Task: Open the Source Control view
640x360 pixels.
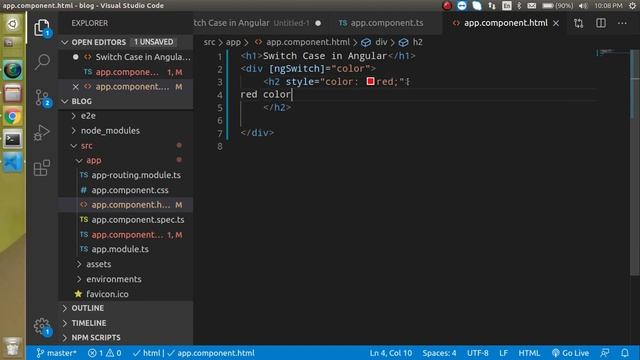Action: click(x=42, y=98)
